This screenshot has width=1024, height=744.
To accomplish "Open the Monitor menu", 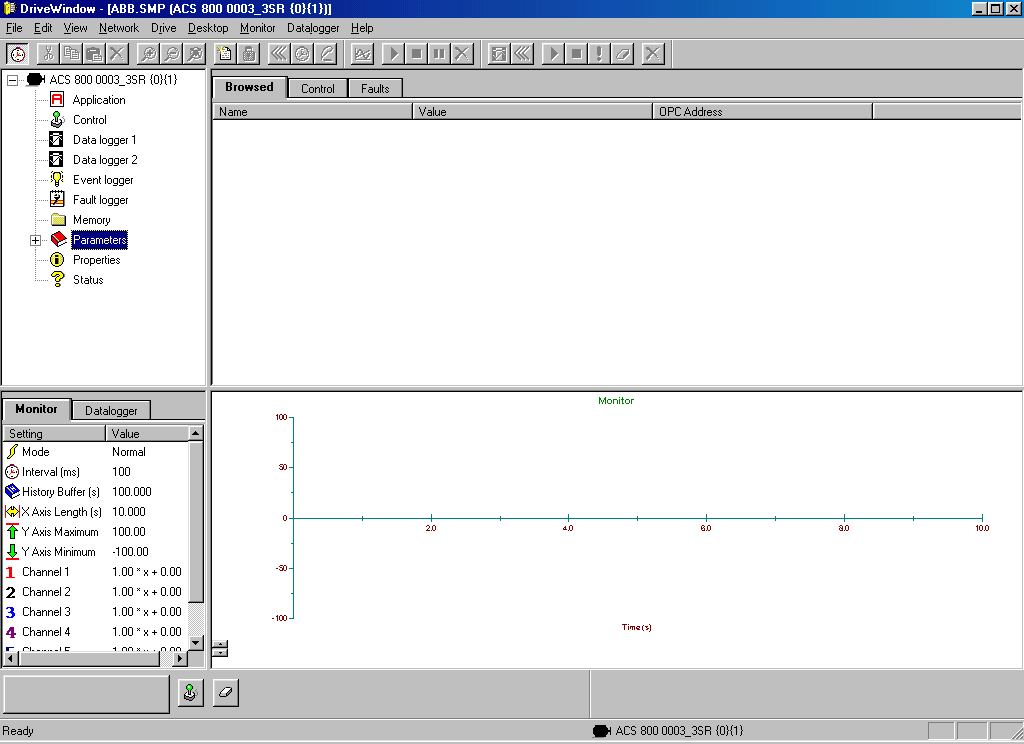I will click(x=257, y=28).
